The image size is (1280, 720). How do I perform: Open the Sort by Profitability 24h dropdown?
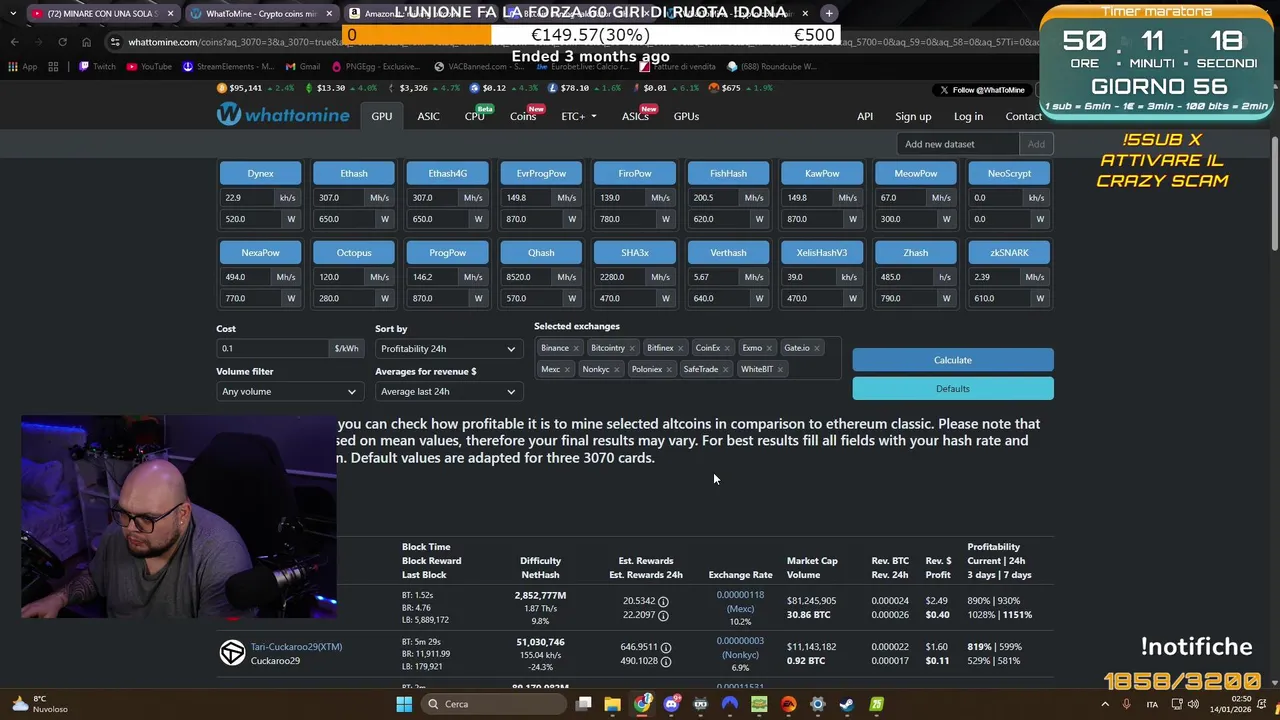click(447, 349)
